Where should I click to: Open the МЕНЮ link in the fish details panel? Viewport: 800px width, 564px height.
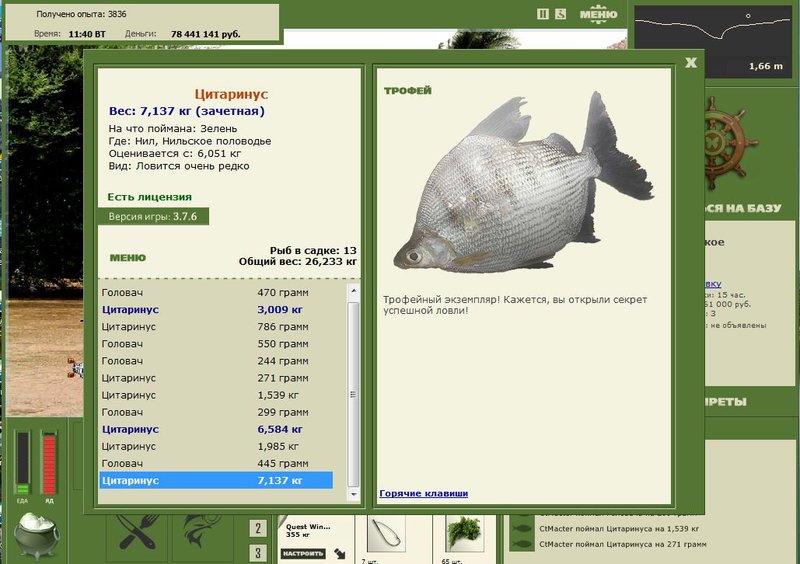(128, 258)
